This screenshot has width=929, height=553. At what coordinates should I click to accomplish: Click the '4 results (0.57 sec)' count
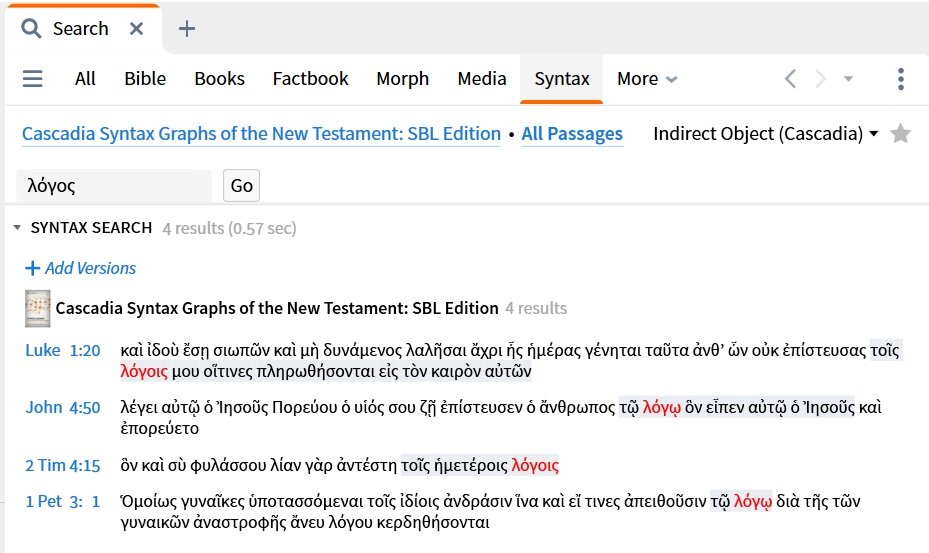tap(229, 228)
